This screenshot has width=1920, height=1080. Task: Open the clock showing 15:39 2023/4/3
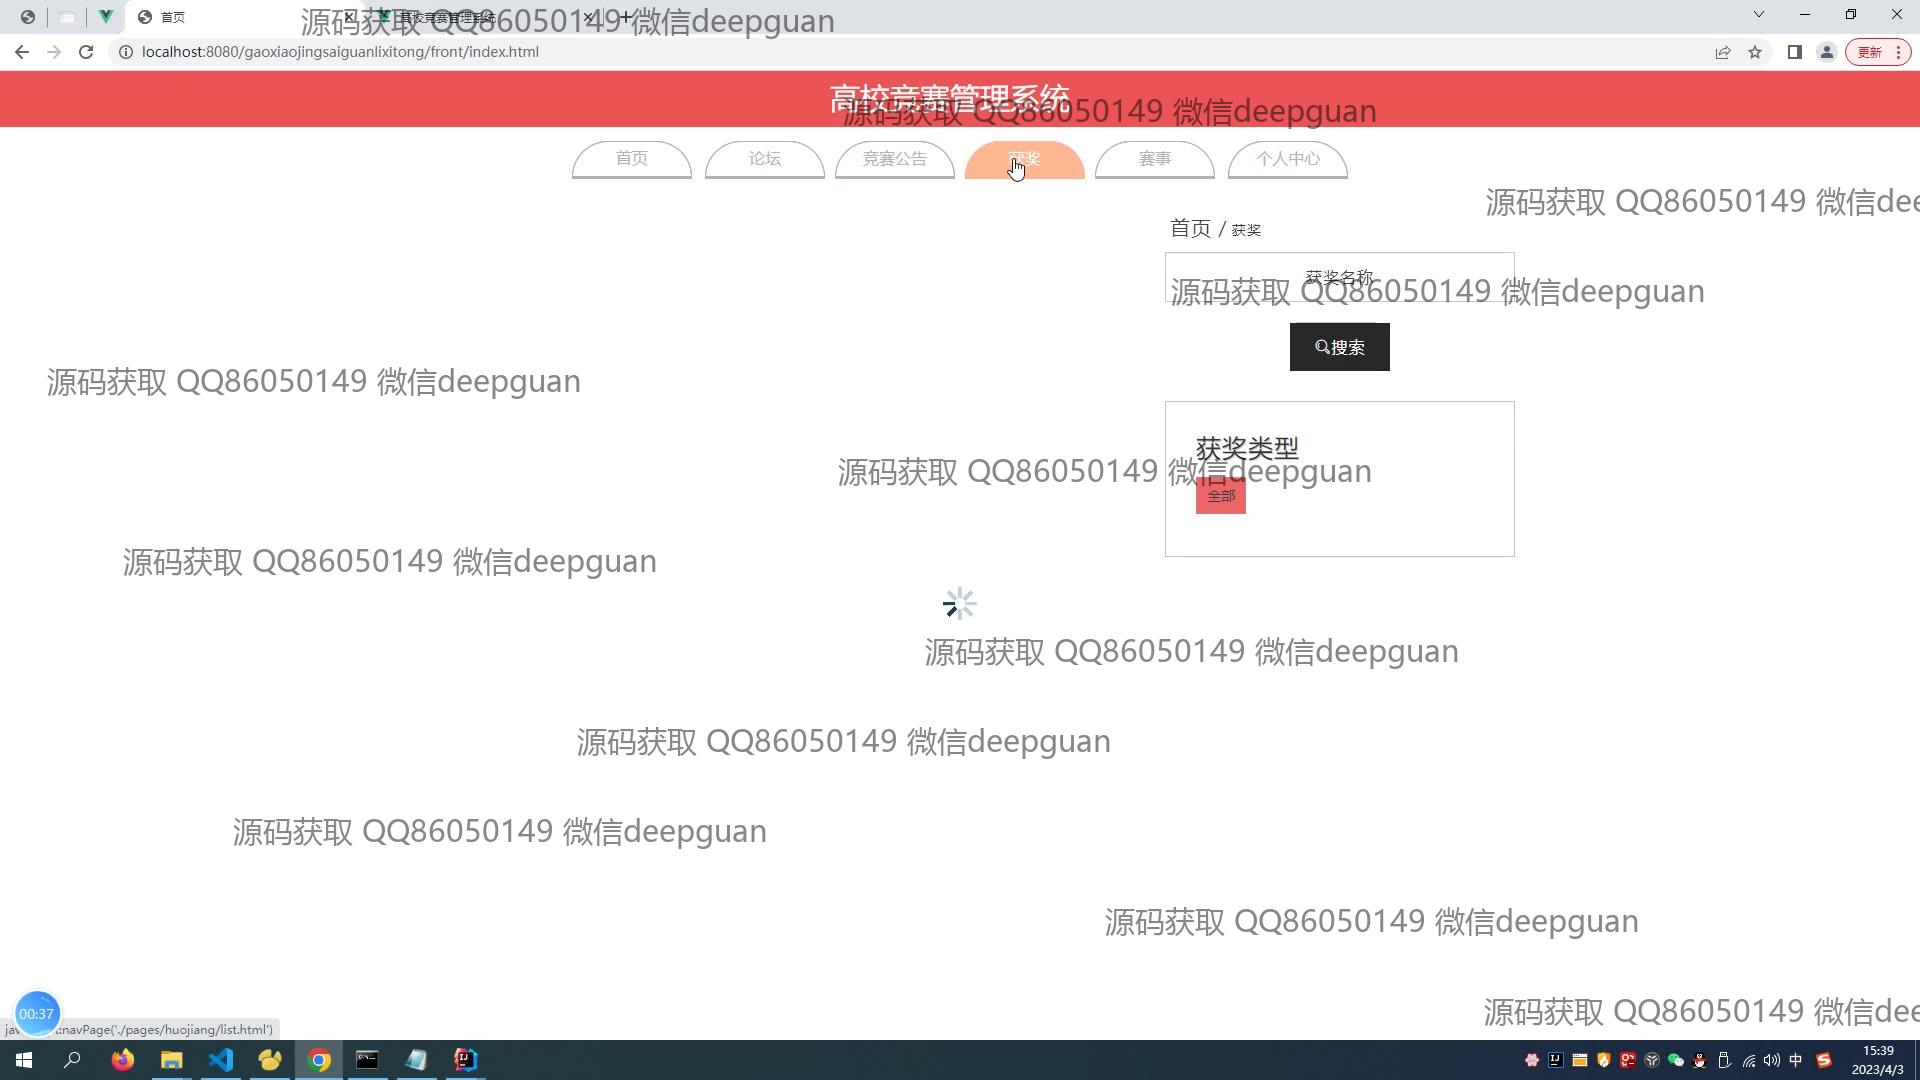coord(1878,1060)
